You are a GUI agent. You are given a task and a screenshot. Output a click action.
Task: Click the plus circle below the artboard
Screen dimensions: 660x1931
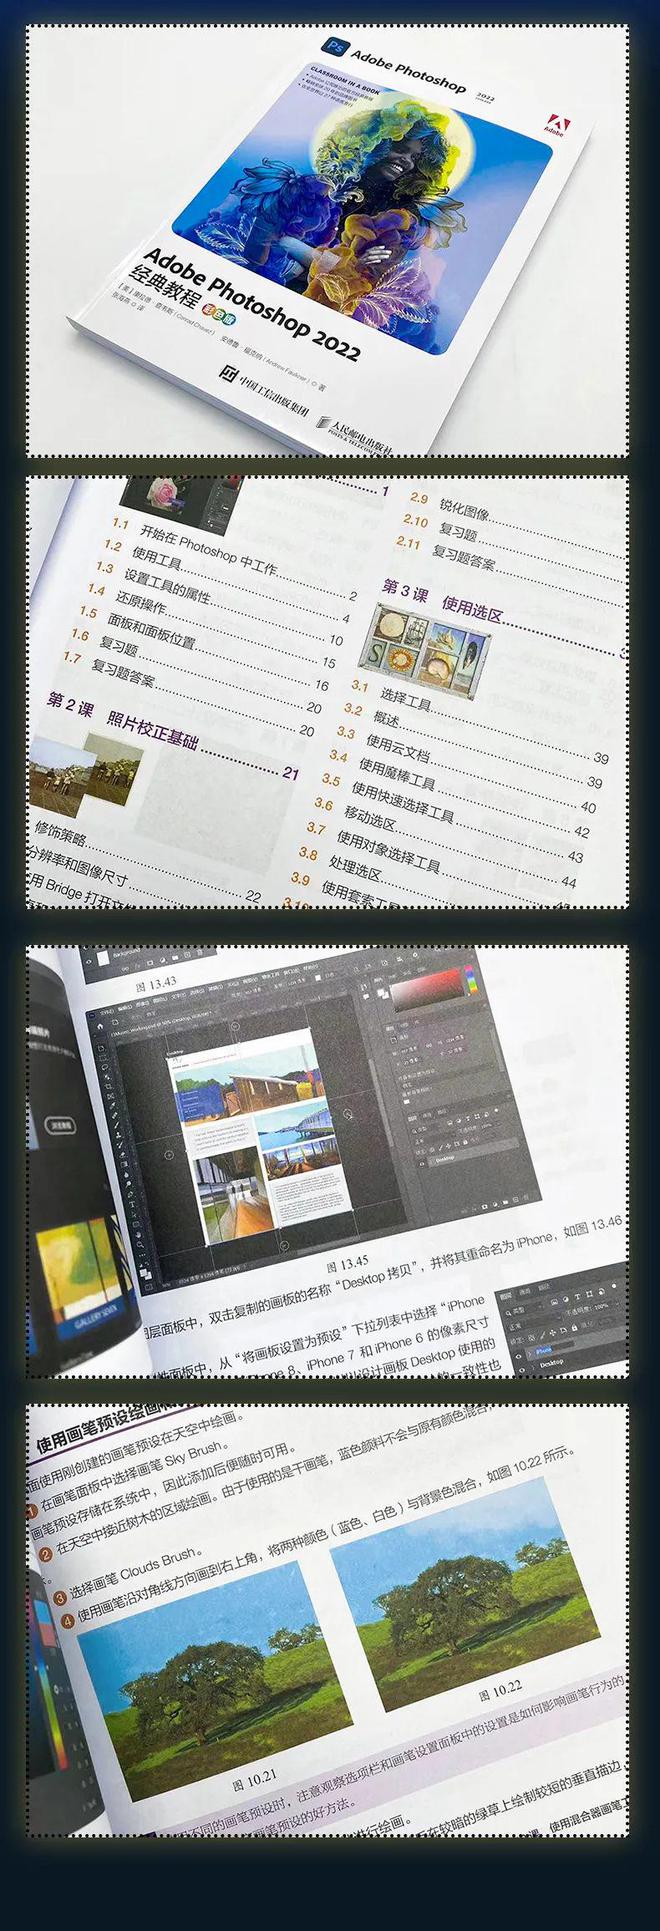click(x=284, y=1246)
